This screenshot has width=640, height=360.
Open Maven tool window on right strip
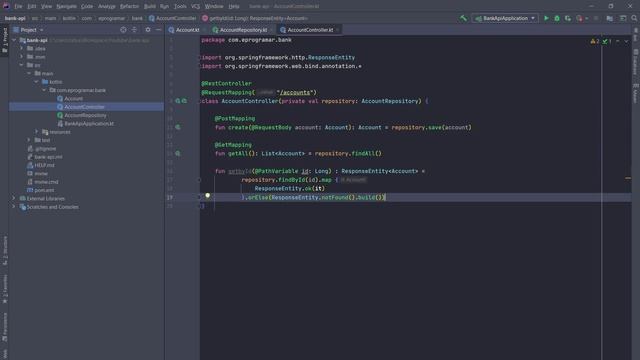[636, 94]
